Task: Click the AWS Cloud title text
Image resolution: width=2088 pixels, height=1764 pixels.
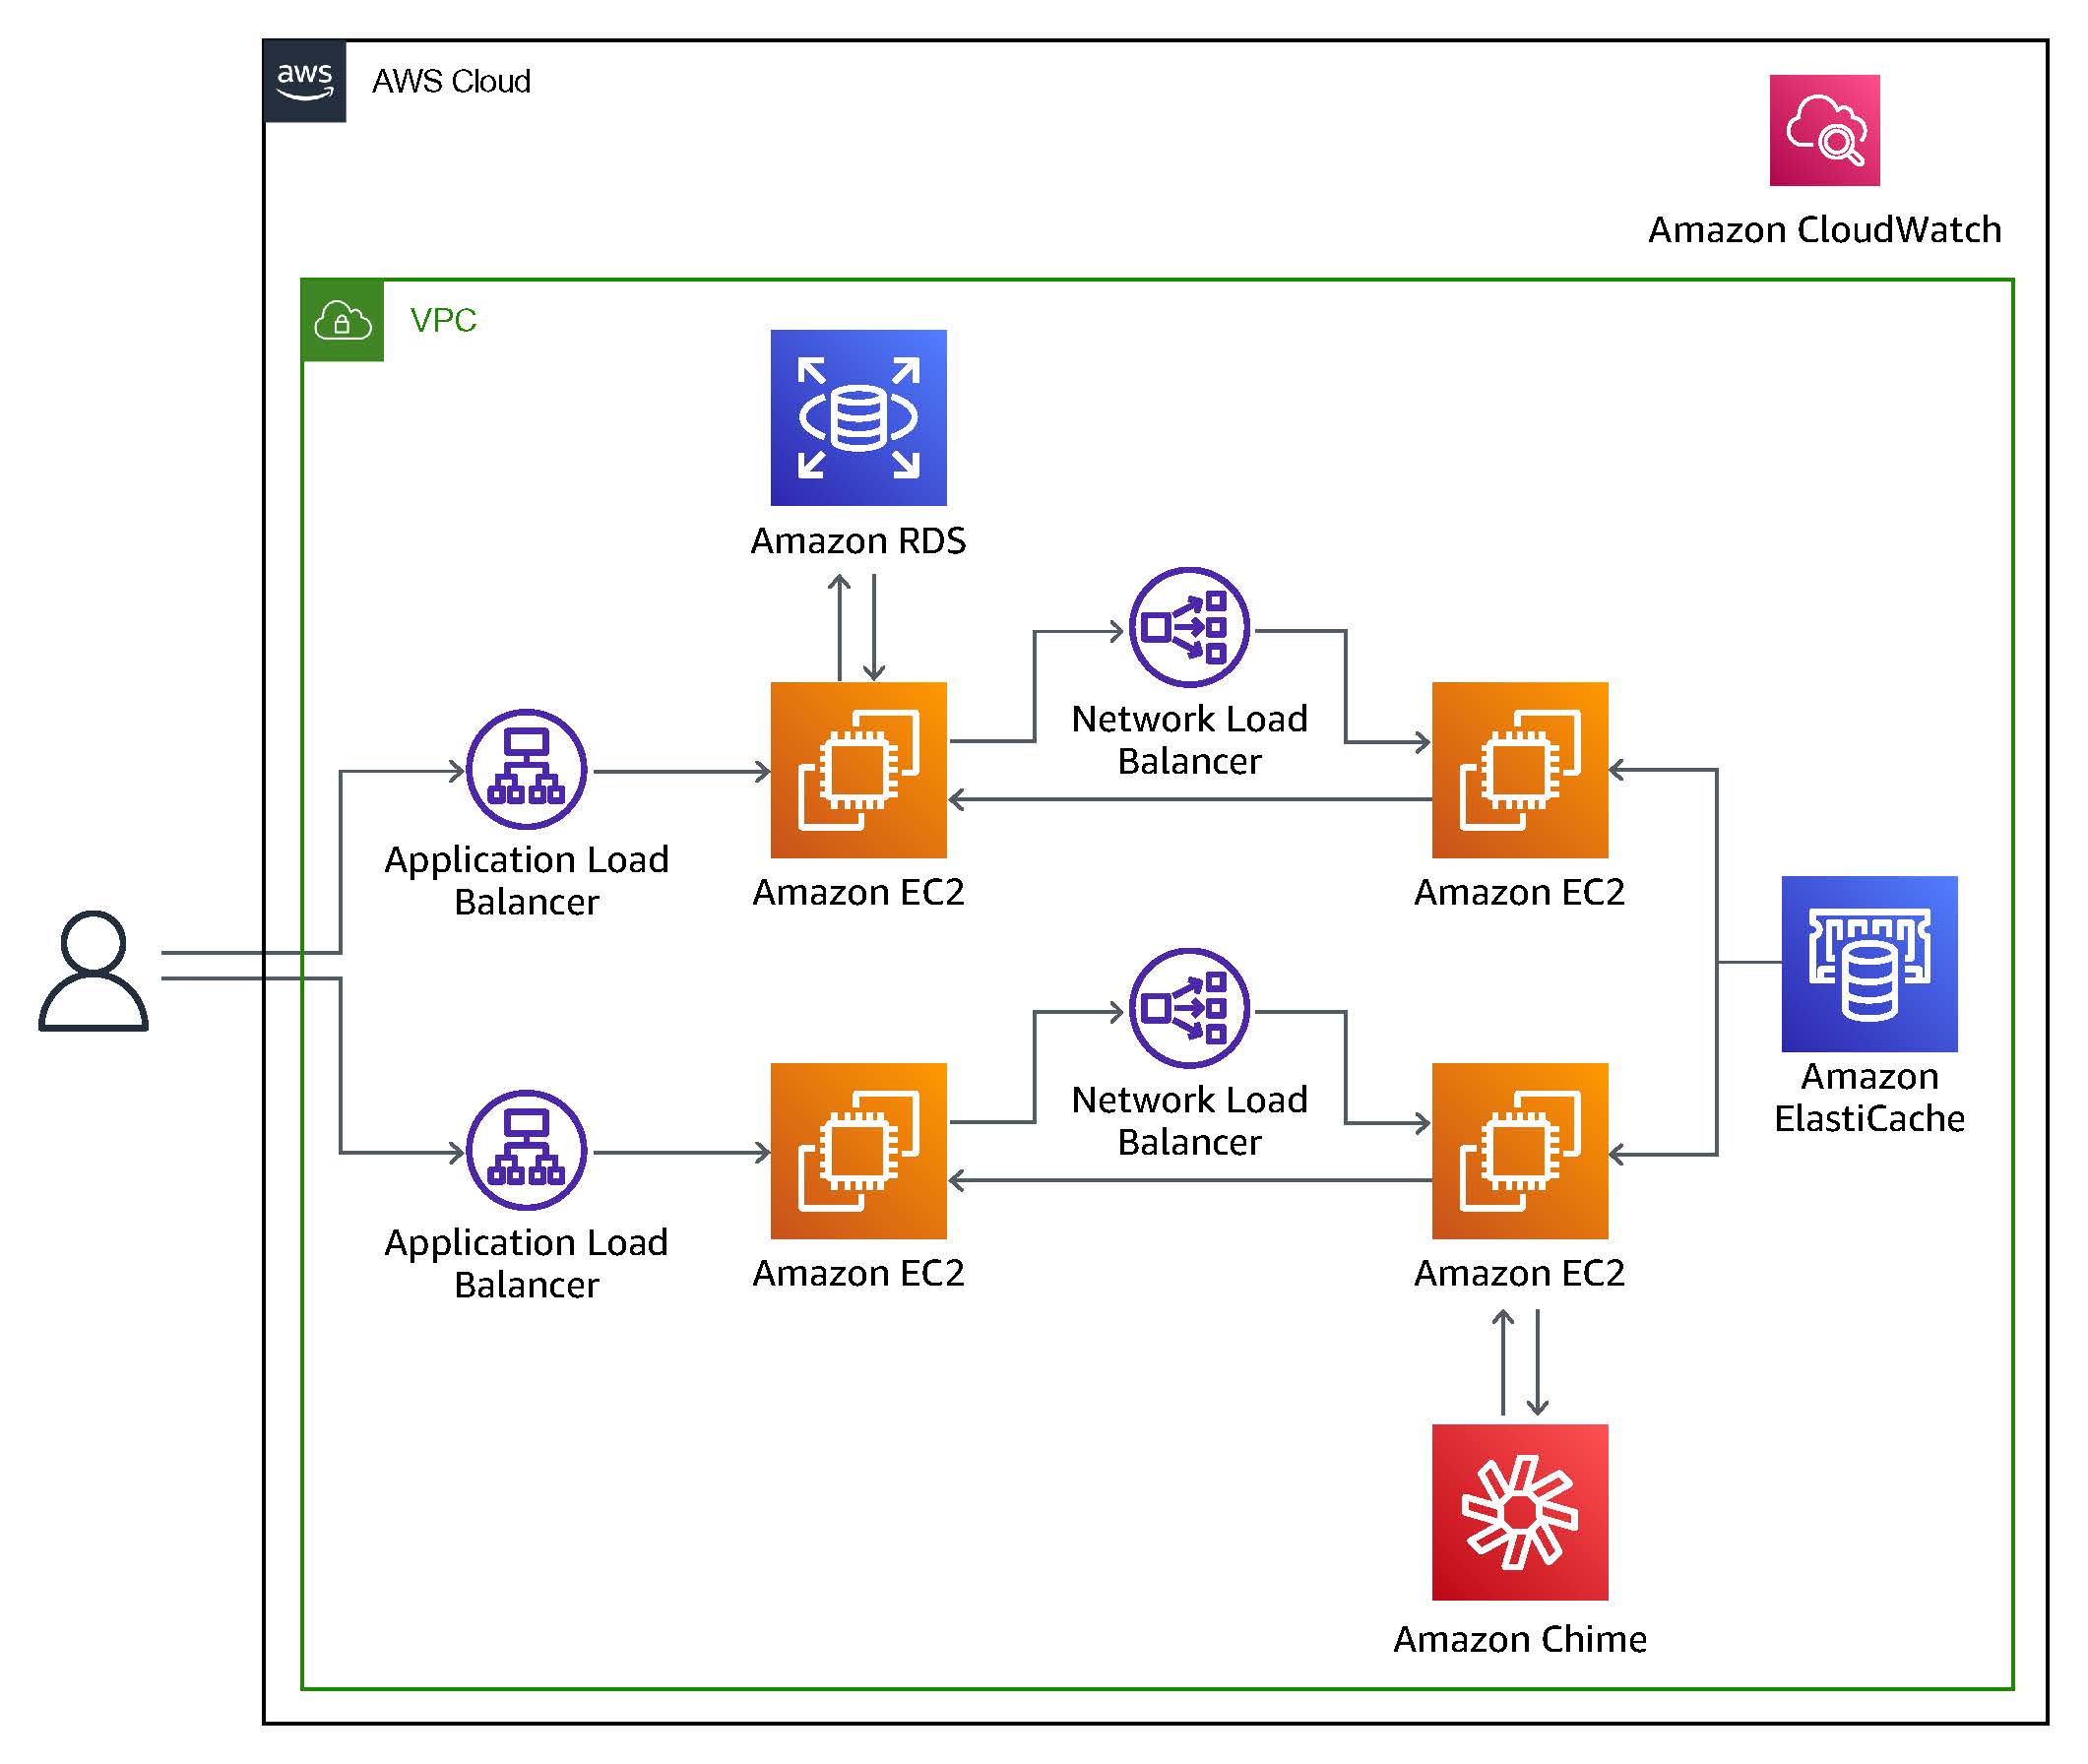Action: click(x=452, y=82)
